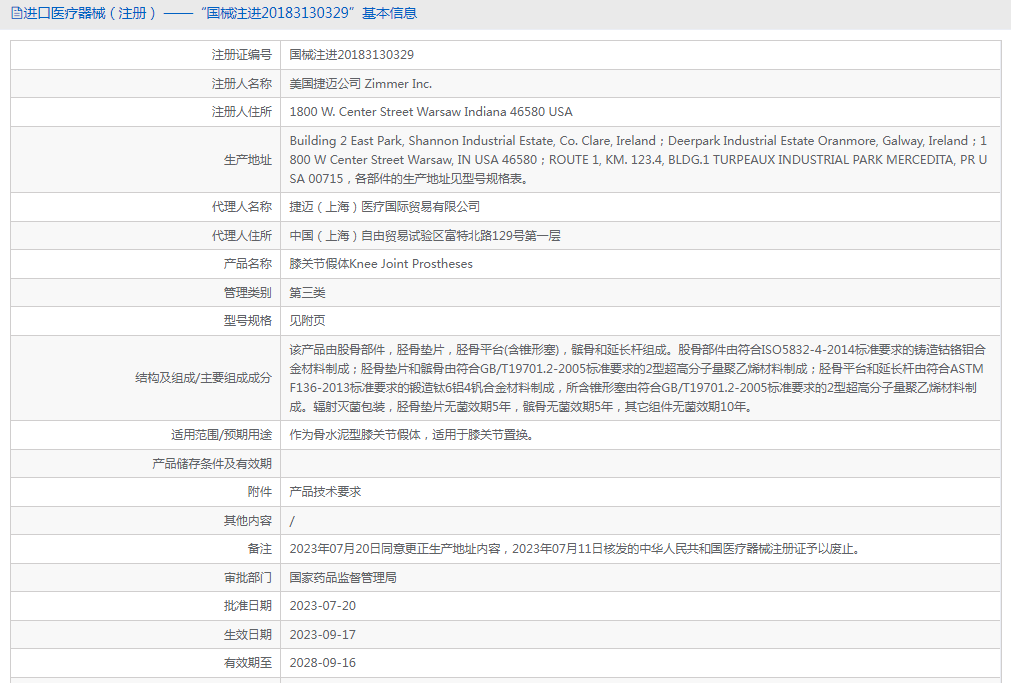Select address 1800 W. Center Street Warsaw Indiana
This screenshot has height=683, width=1011.
pos(431,112)
